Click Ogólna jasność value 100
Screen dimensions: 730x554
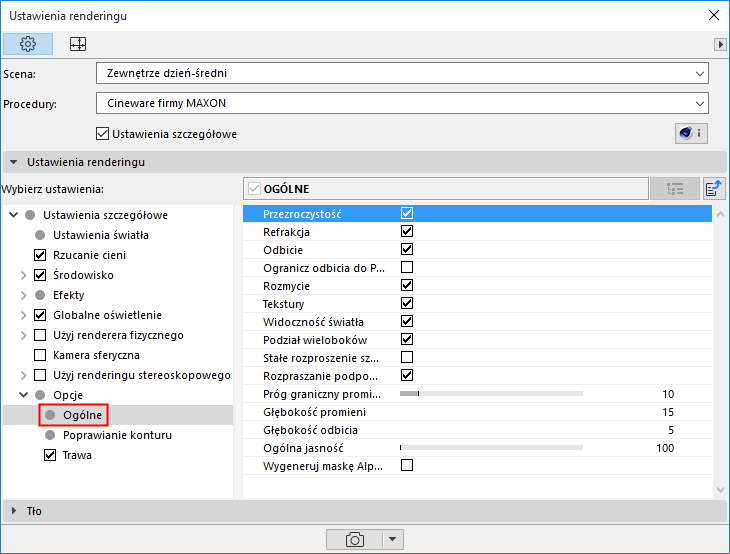[665, 448]
